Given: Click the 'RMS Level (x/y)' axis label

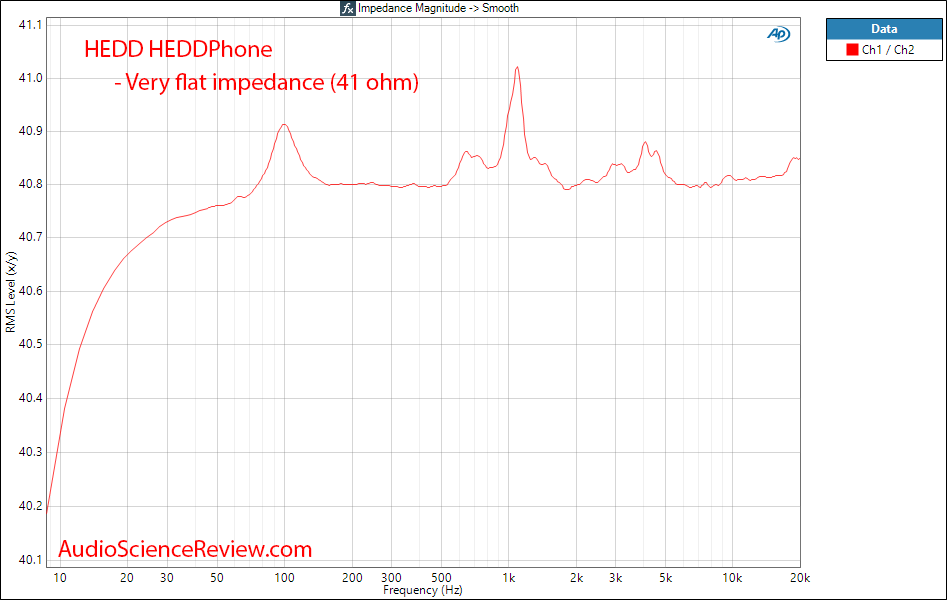Looking at the screenshot, I should click(x=11, y=292).
